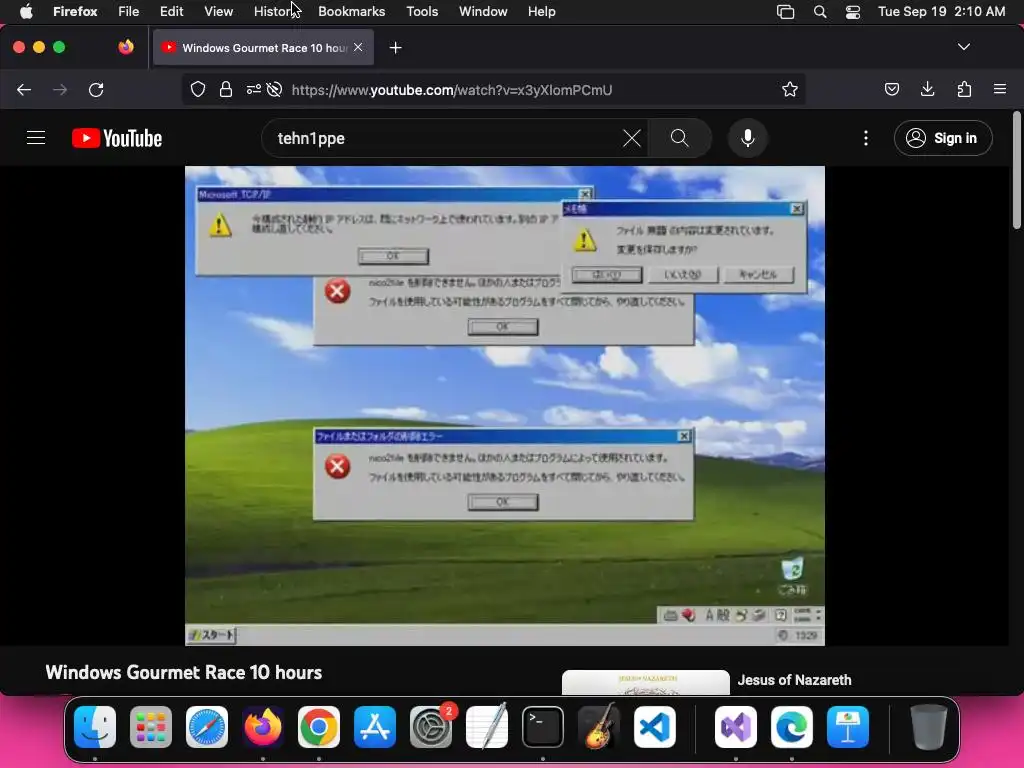Image resolution: width=1024 pixels, height=768 pixels.
Task: Open Firefox application menu
Action: tap(1000, 89)
